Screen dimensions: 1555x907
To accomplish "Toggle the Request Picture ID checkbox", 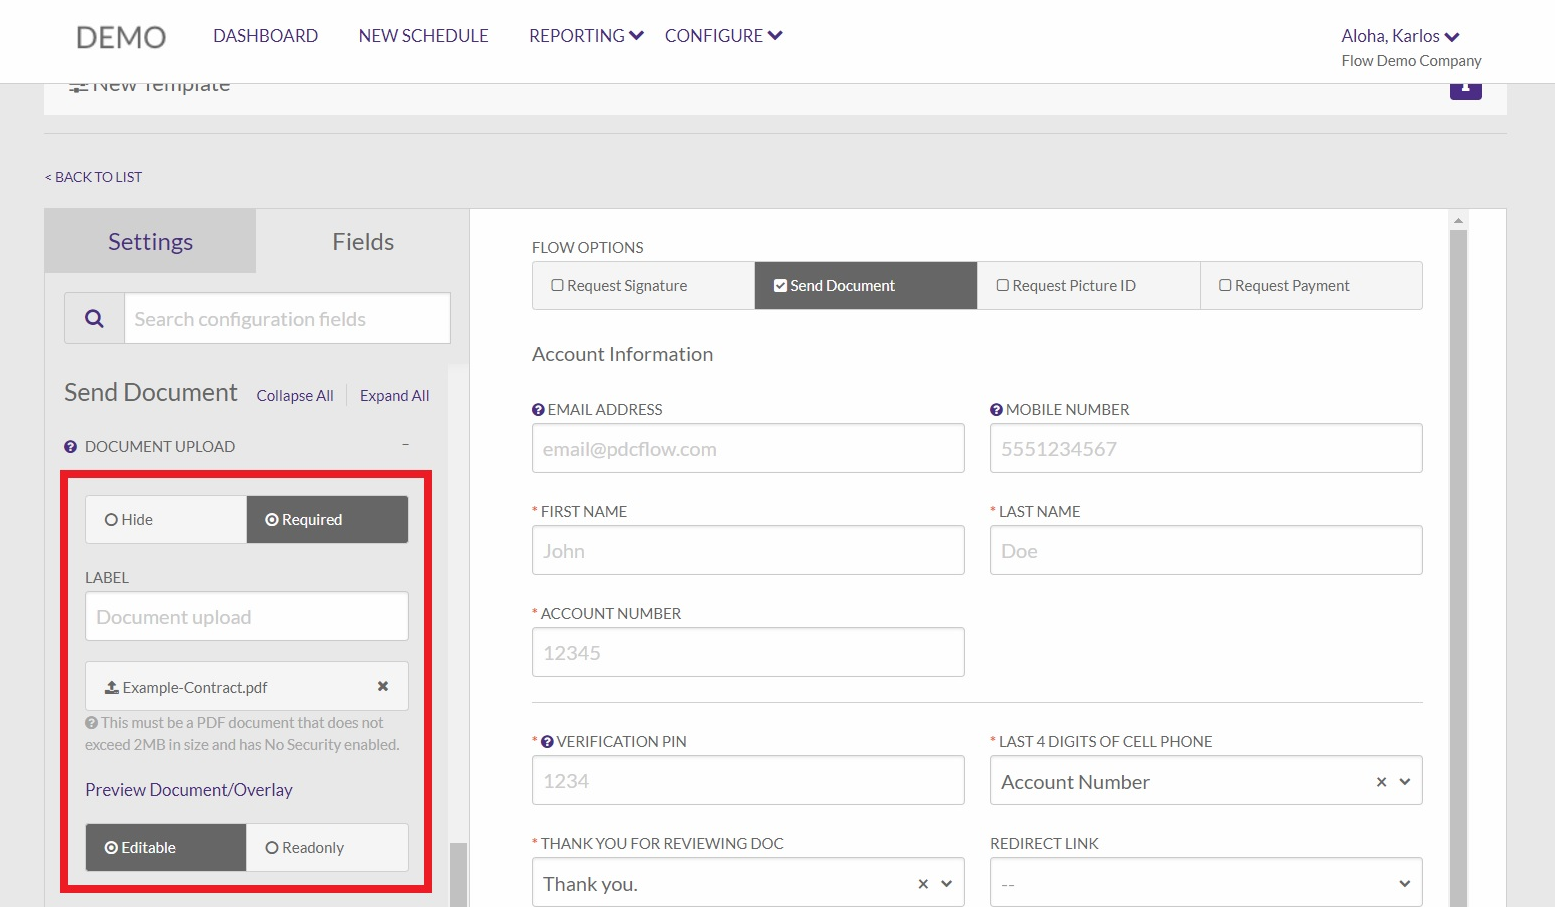I will 1003,285.
